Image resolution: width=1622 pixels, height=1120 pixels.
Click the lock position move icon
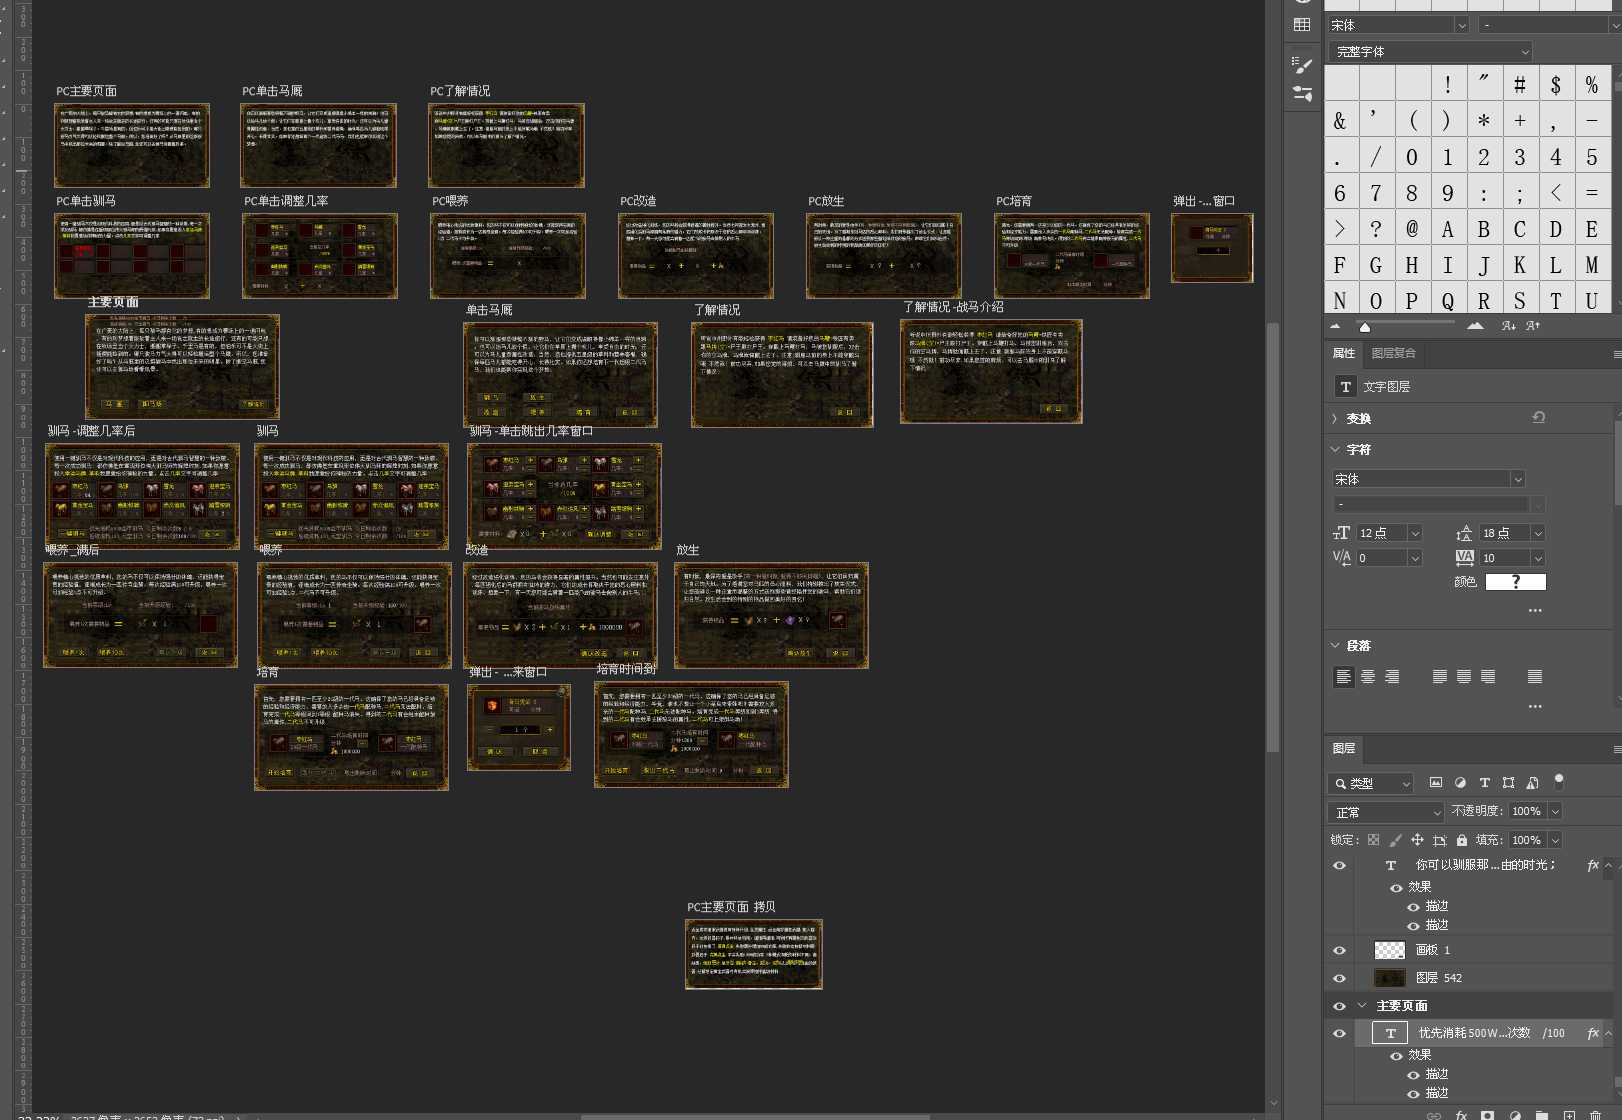(1417, 840)
